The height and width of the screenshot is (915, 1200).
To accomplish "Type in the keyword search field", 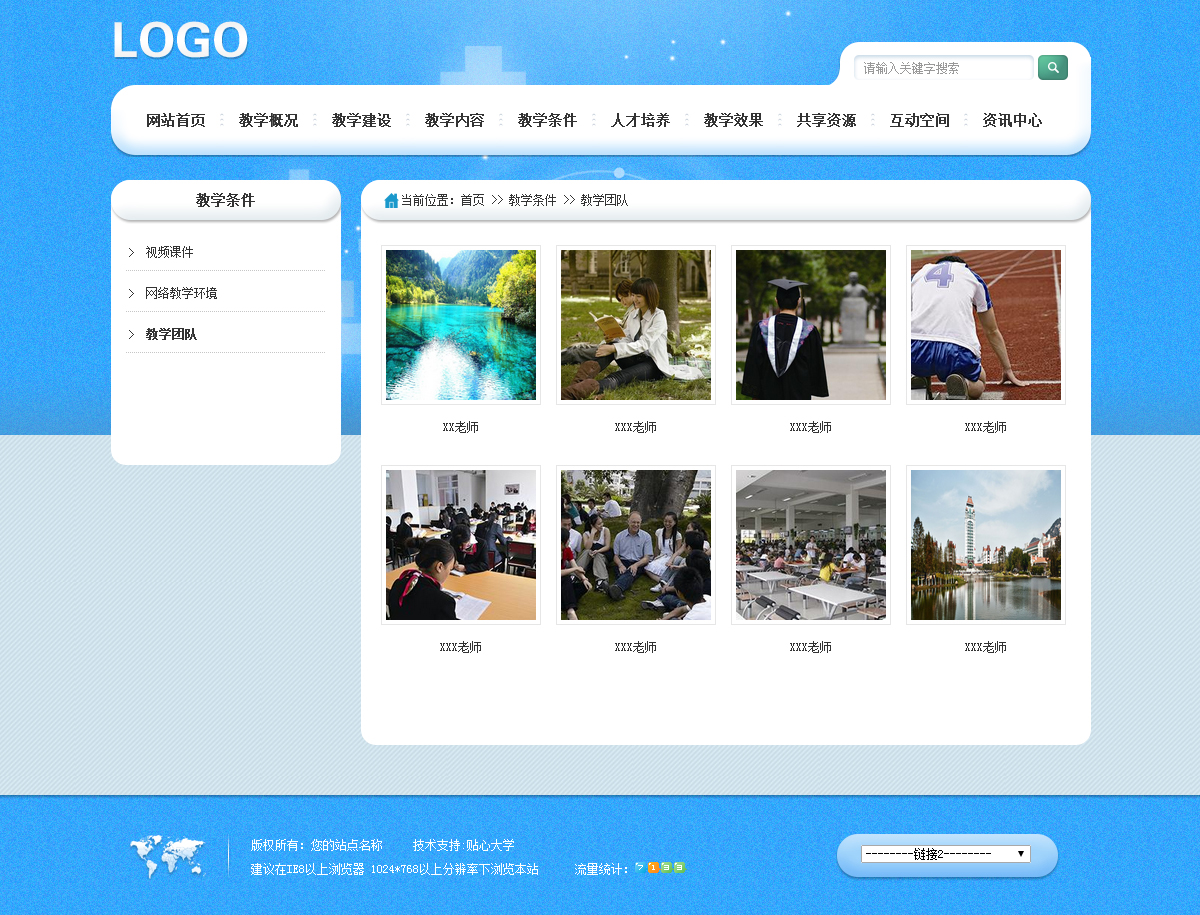I will tap(943, 68).
